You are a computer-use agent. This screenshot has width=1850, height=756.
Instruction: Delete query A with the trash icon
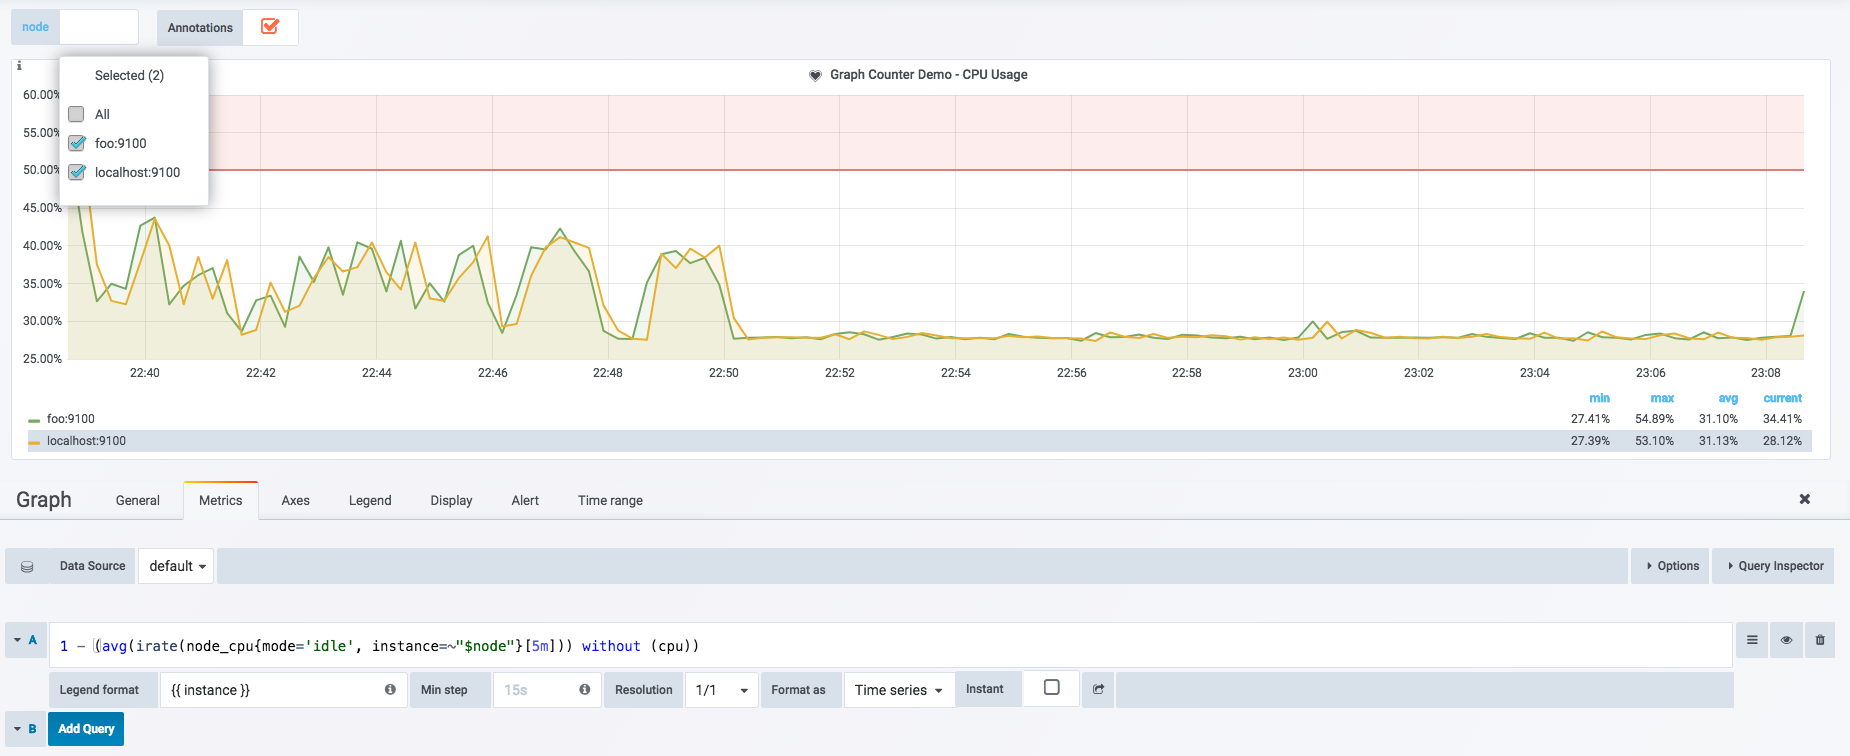click(1820, 640)
